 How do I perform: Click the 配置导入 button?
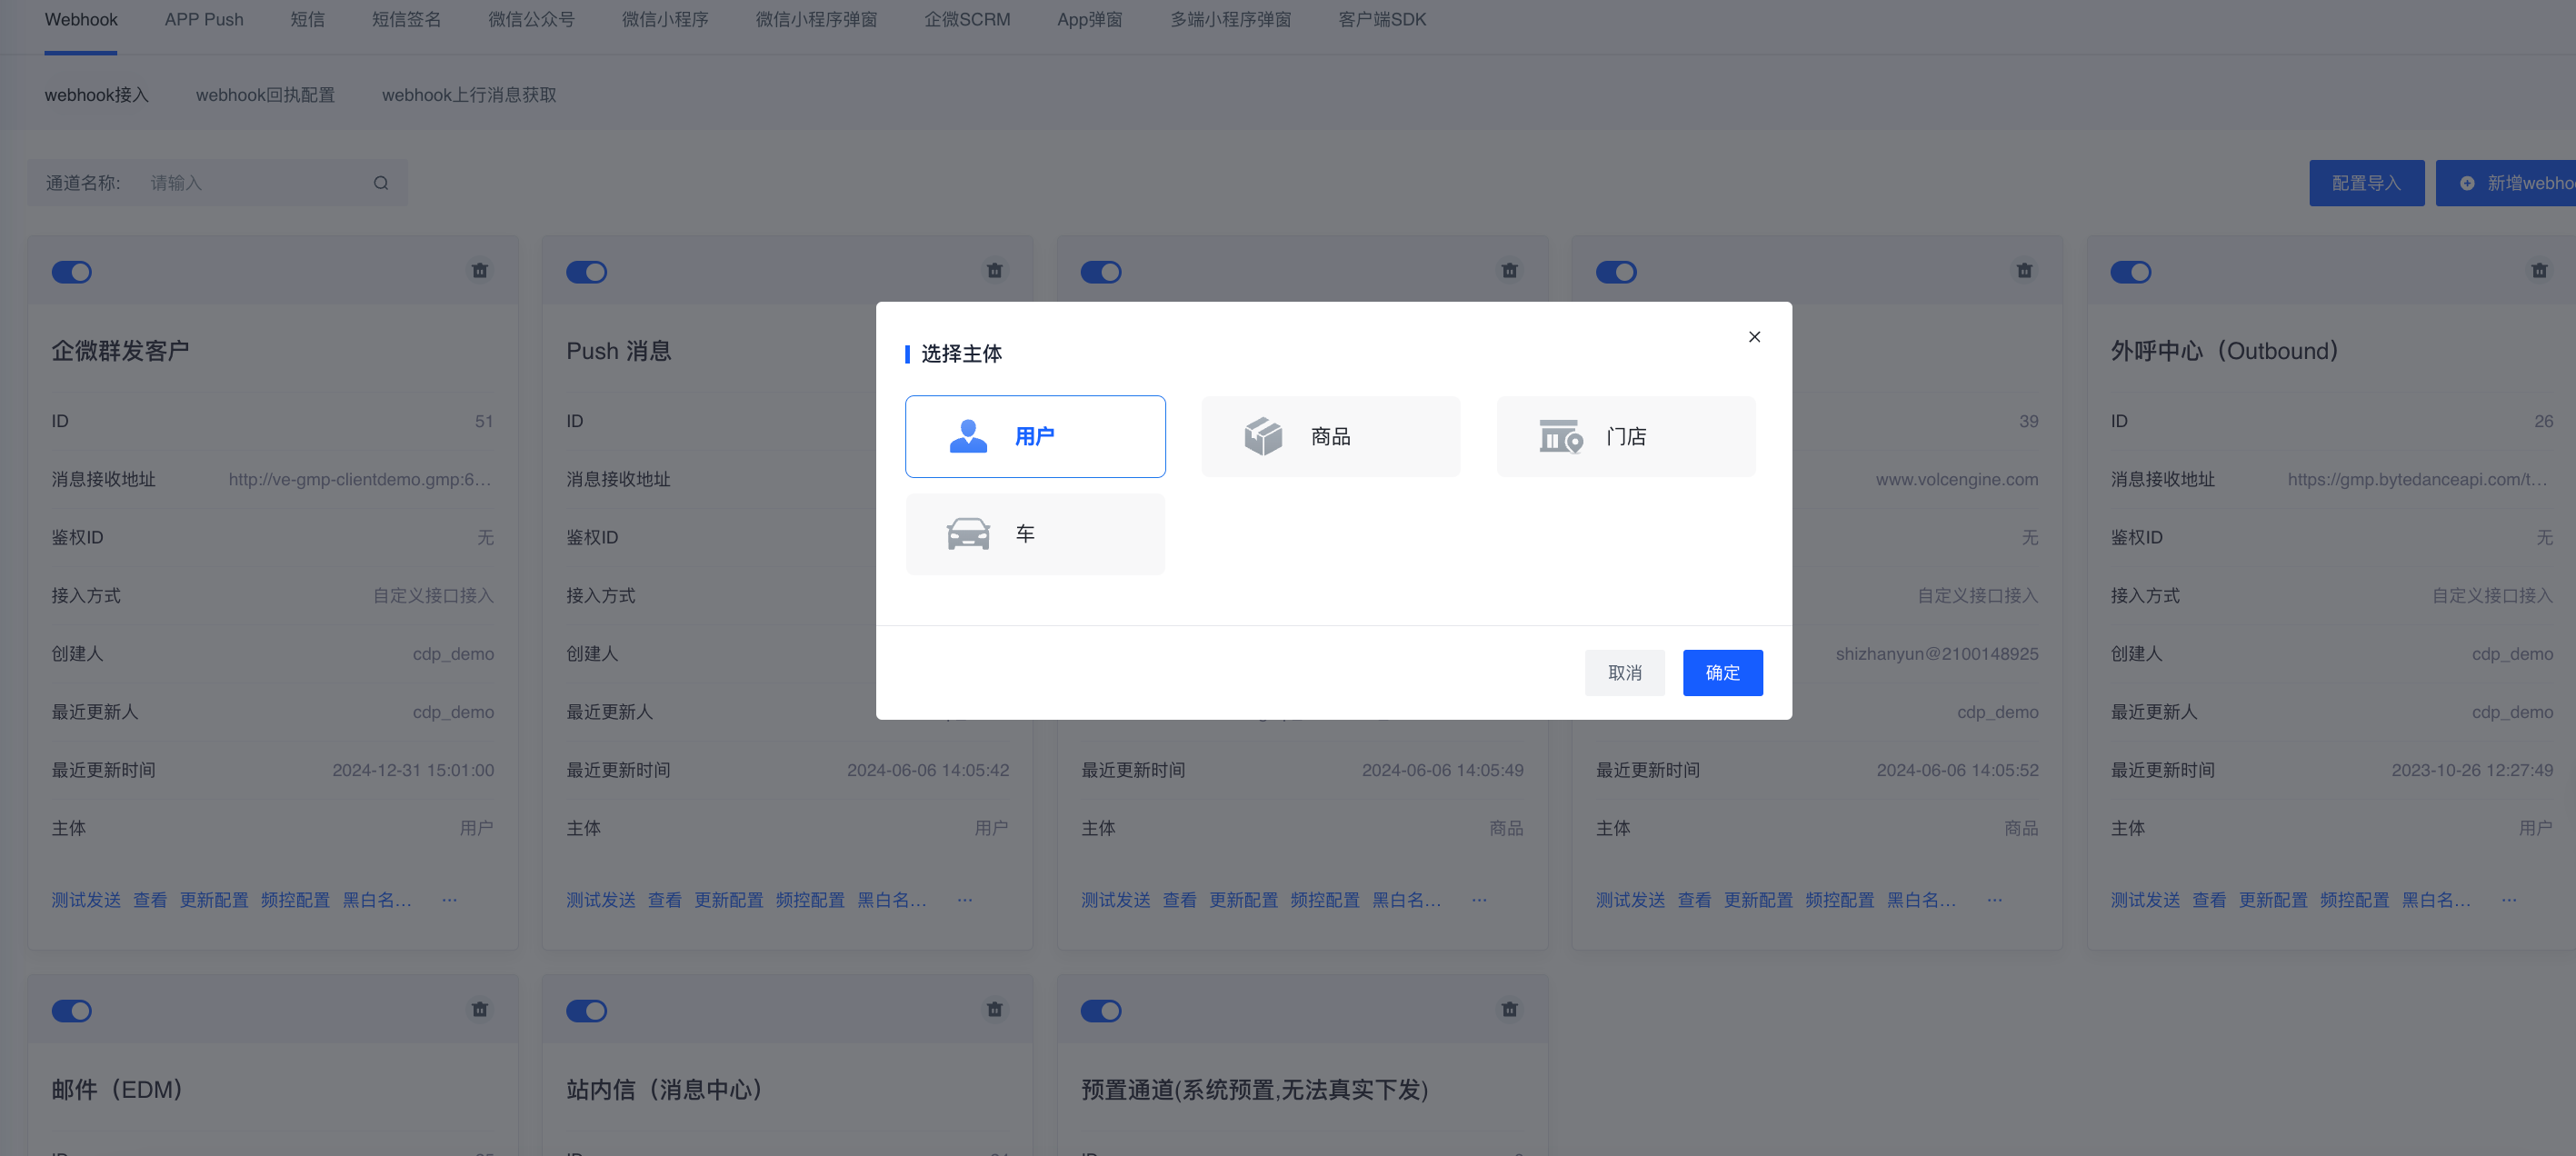tap(2366, 183)
